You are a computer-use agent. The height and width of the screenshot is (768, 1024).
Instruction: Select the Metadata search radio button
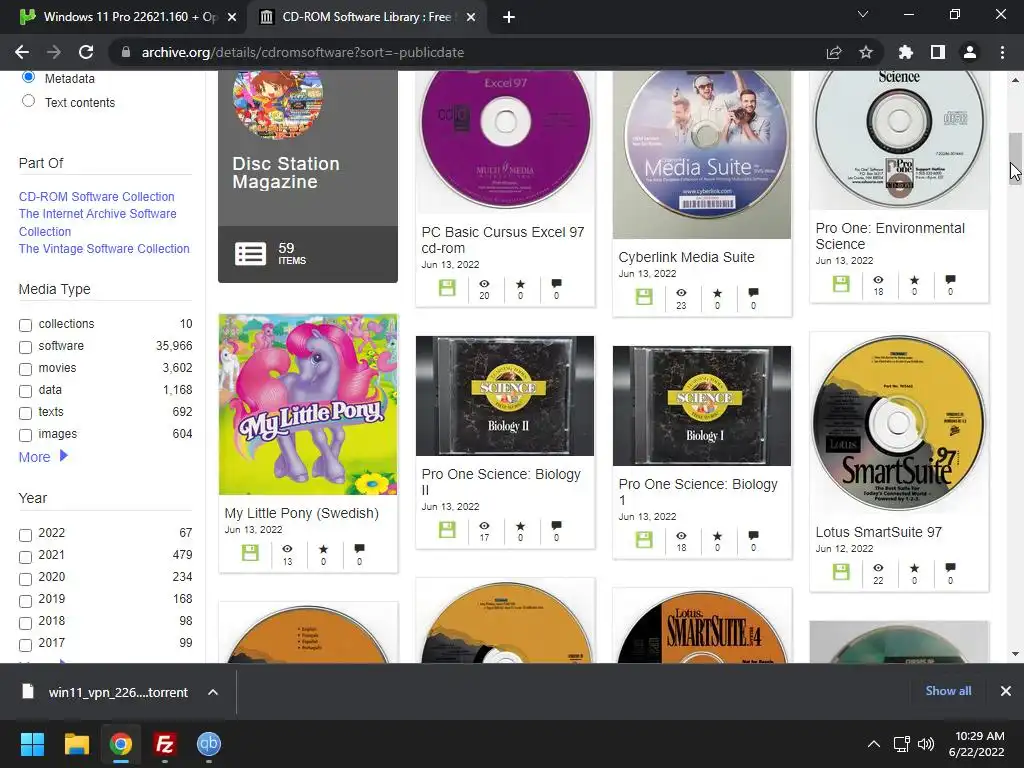click(28, 78)
